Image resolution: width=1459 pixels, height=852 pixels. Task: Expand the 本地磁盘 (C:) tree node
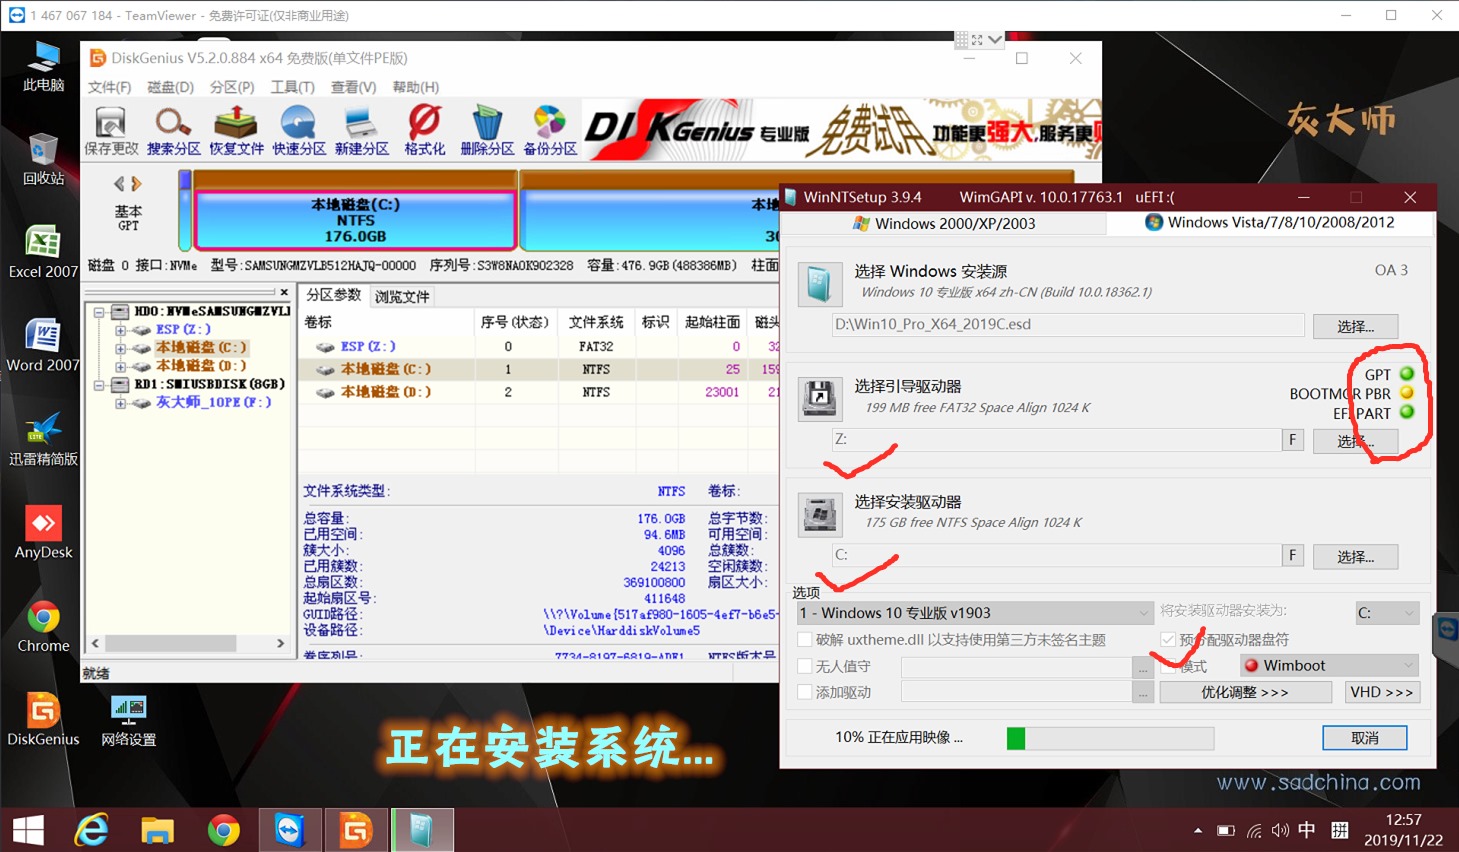tap(120, 348)
